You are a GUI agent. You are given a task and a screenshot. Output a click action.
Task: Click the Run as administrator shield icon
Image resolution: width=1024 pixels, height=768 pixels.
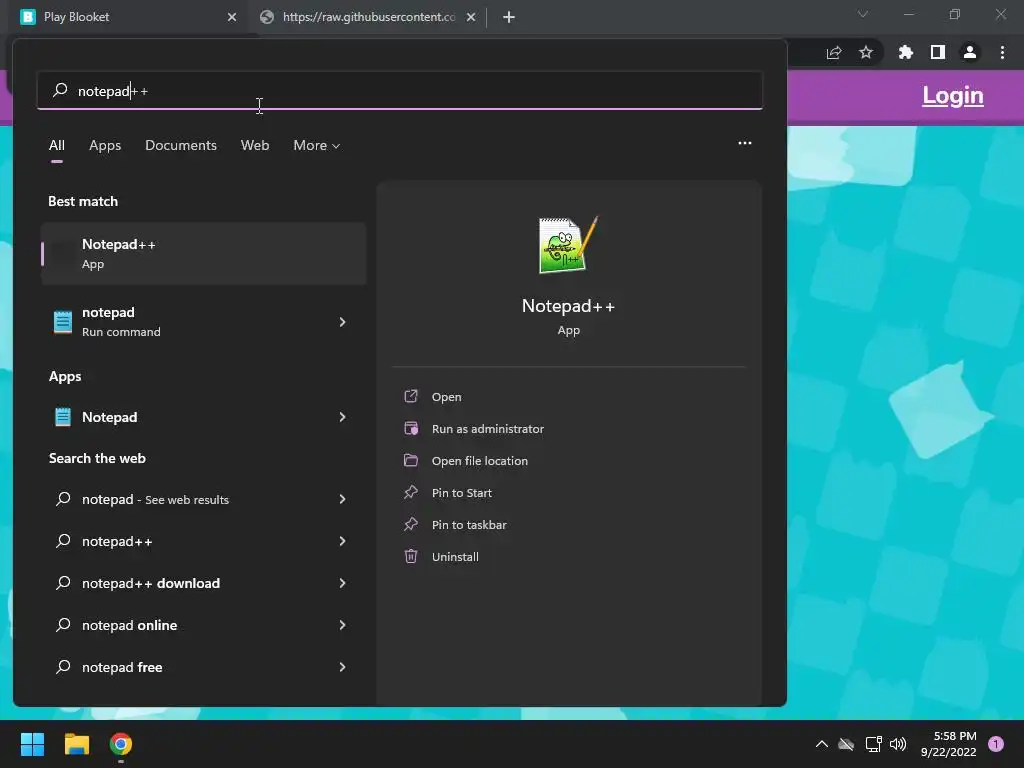pyautogui.click(x=411, y=428)
